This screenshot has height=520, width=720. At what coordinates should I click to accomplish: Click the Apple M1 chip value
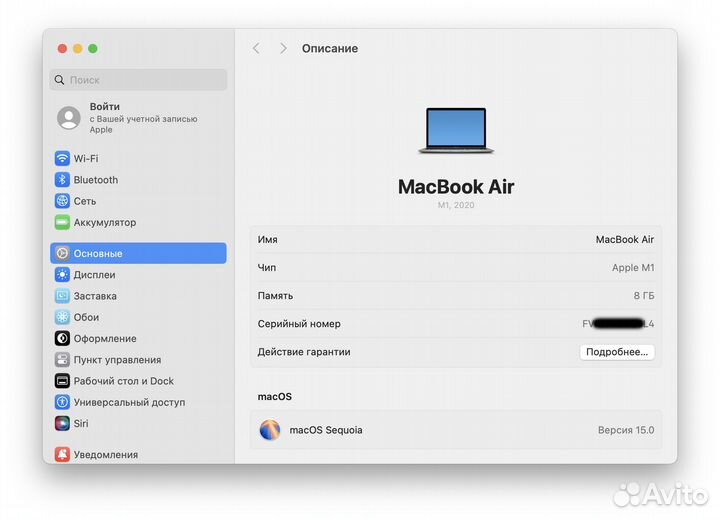[633, 267]
